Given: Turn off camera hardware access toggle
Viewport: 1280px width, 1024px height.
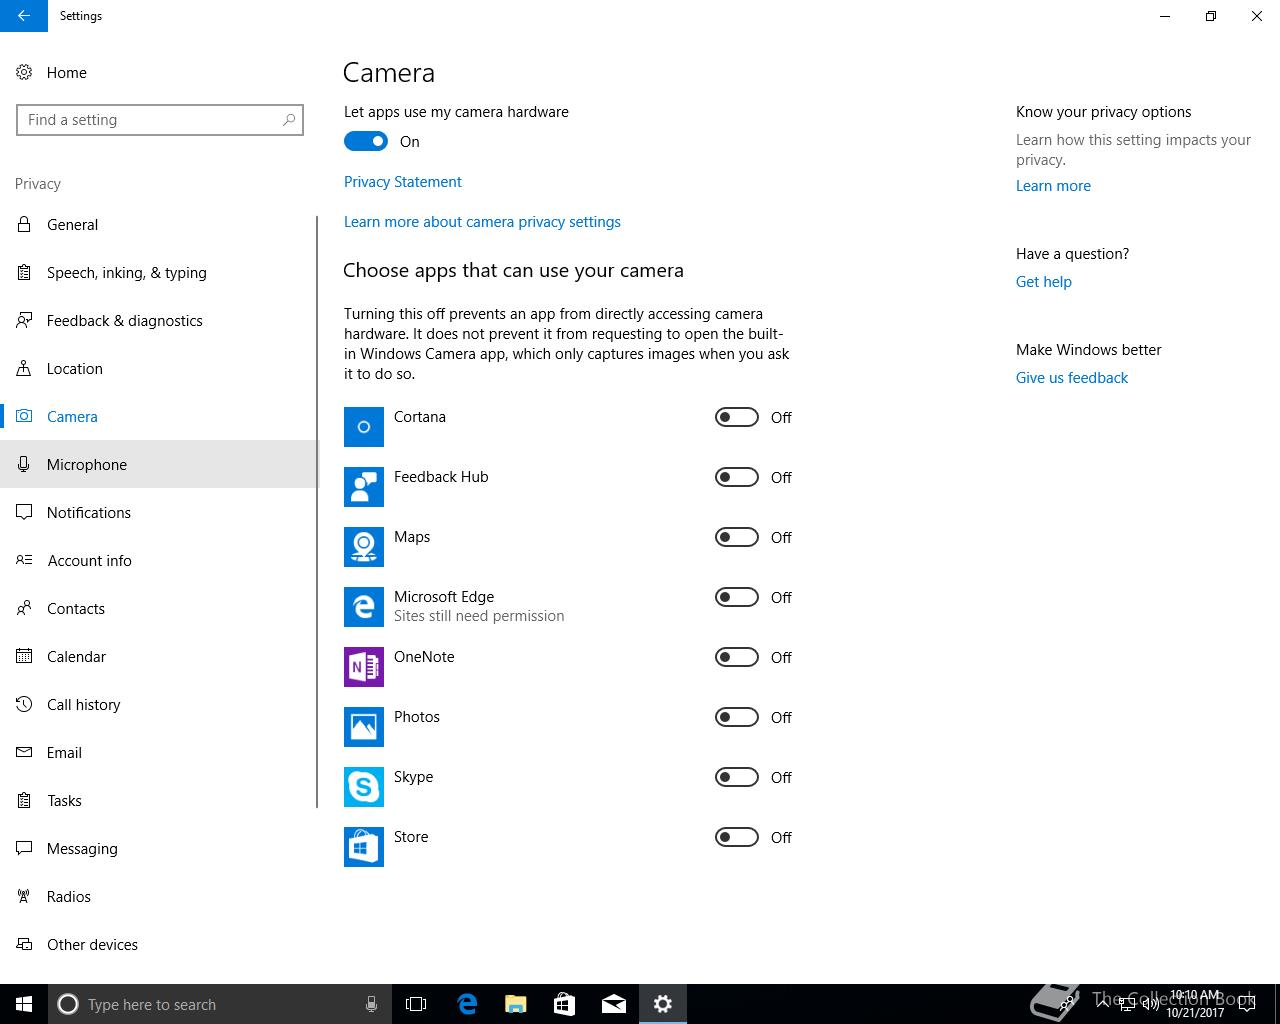Looking at the screenshot, I should (366, 141).
